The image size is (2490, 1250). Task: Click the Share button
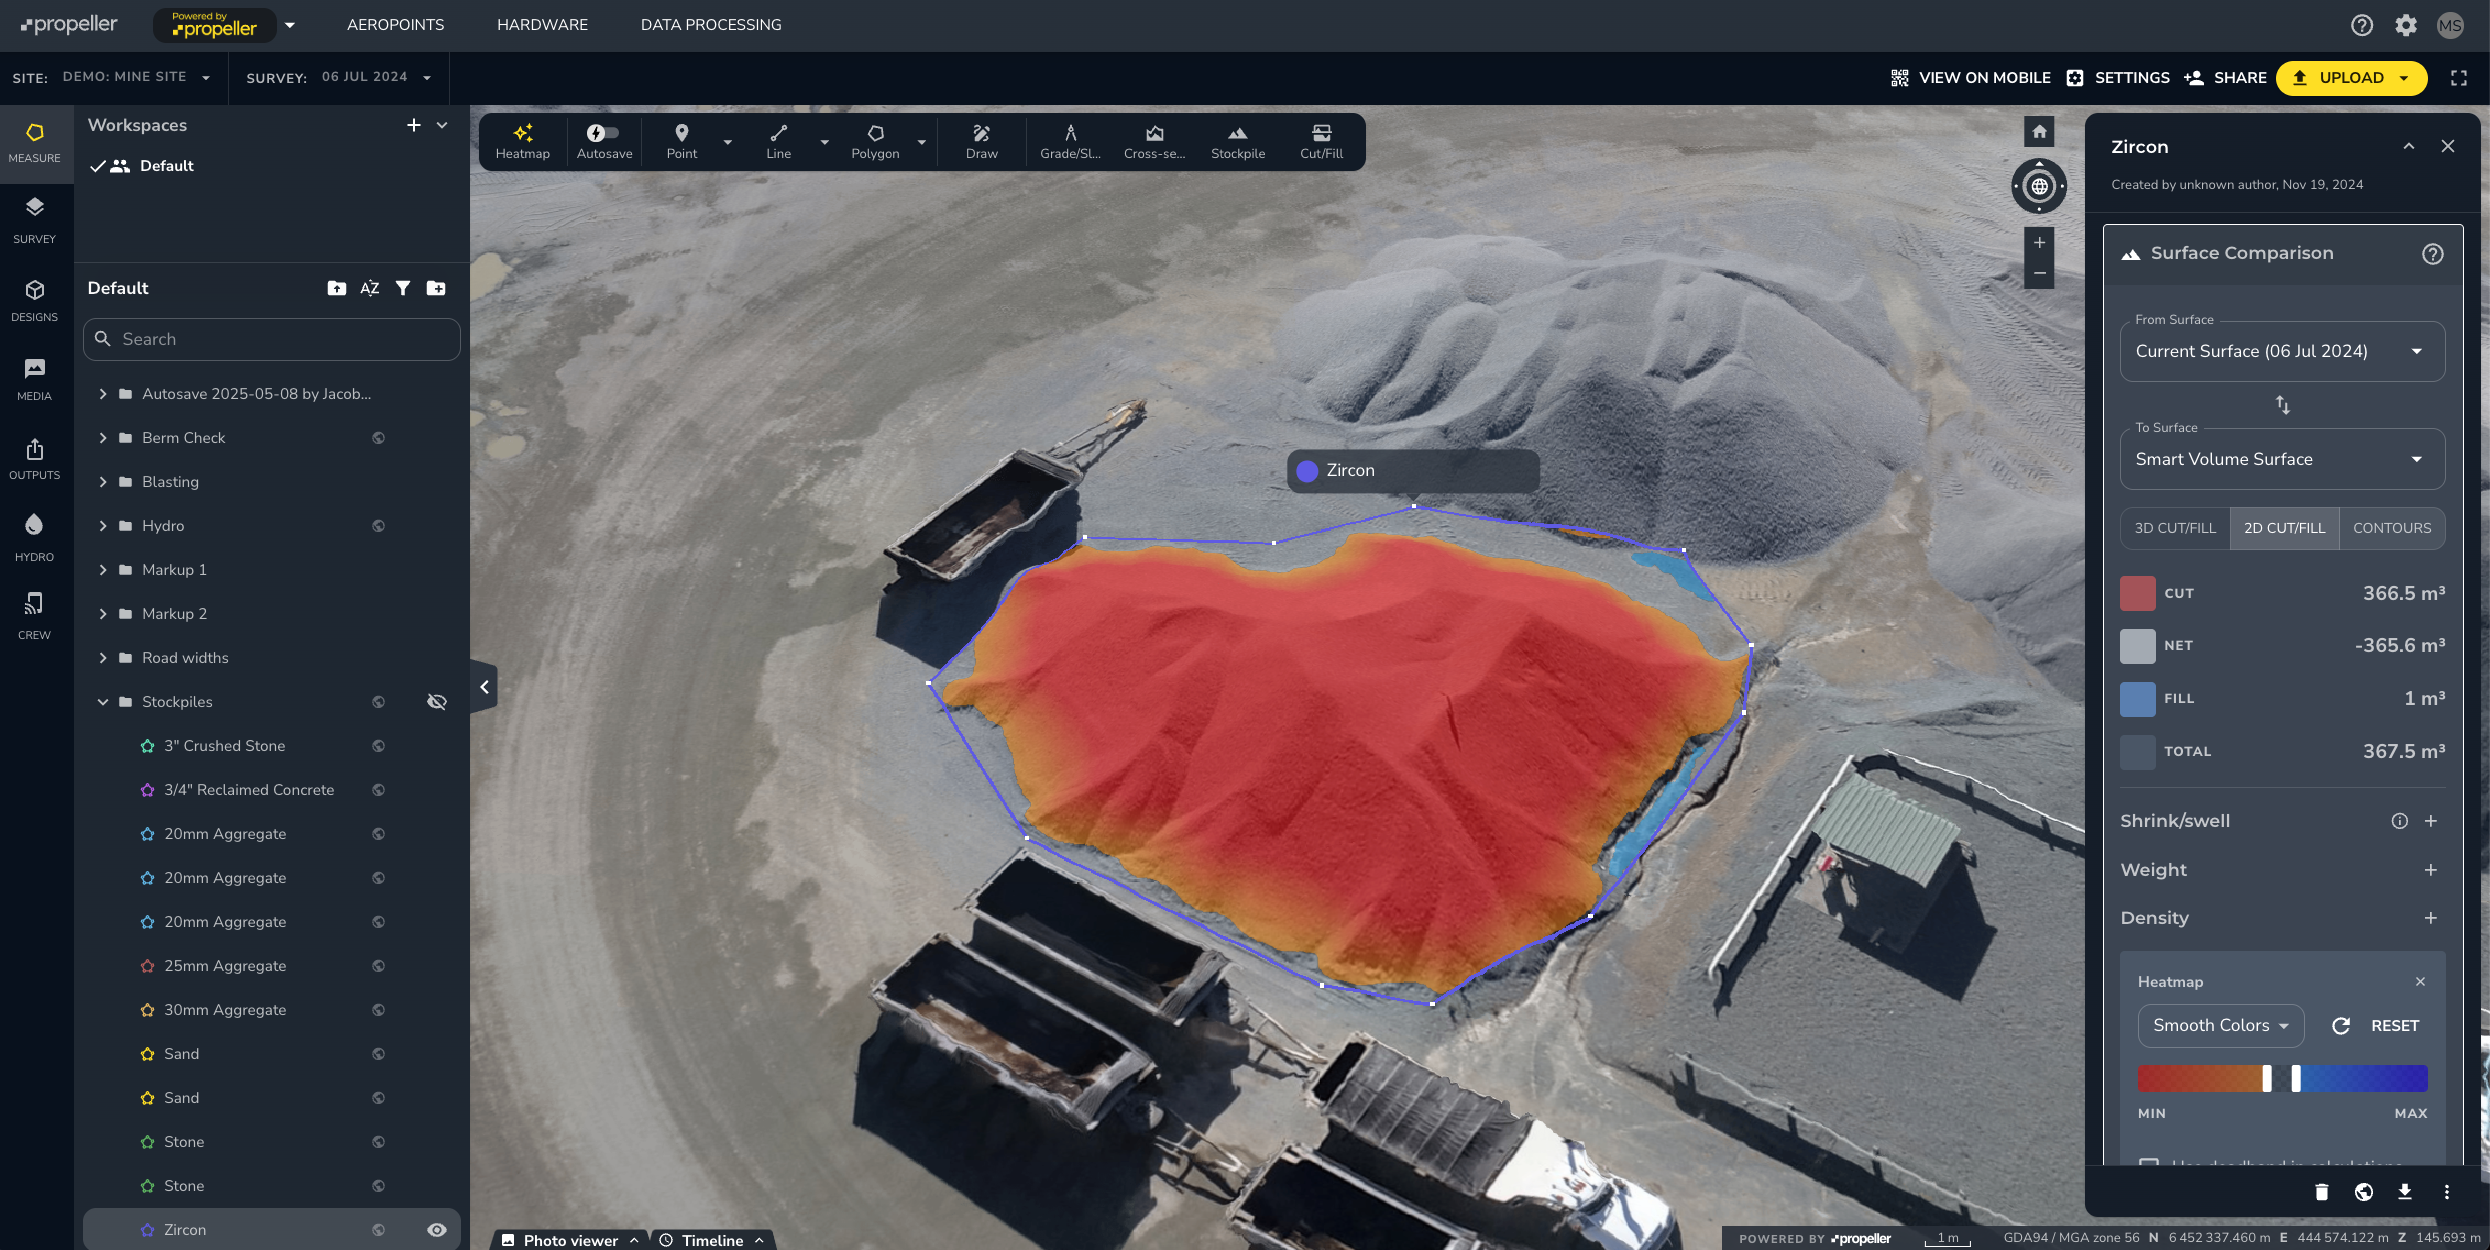click(x=2225, y=78)
